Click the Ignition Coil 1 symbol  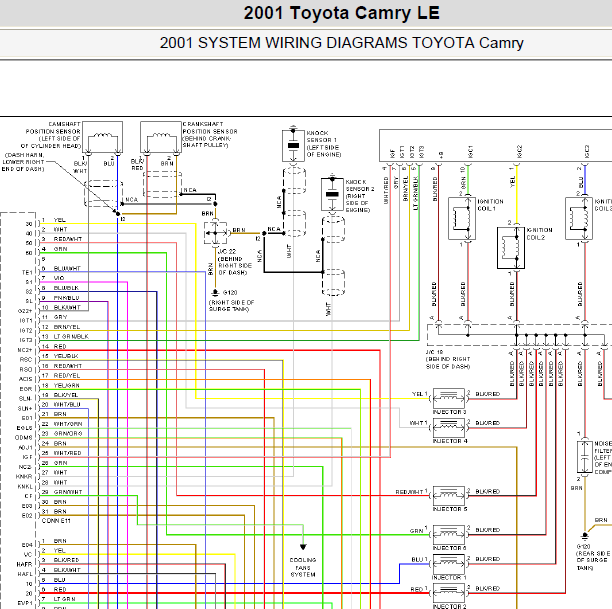coord(462,218)
